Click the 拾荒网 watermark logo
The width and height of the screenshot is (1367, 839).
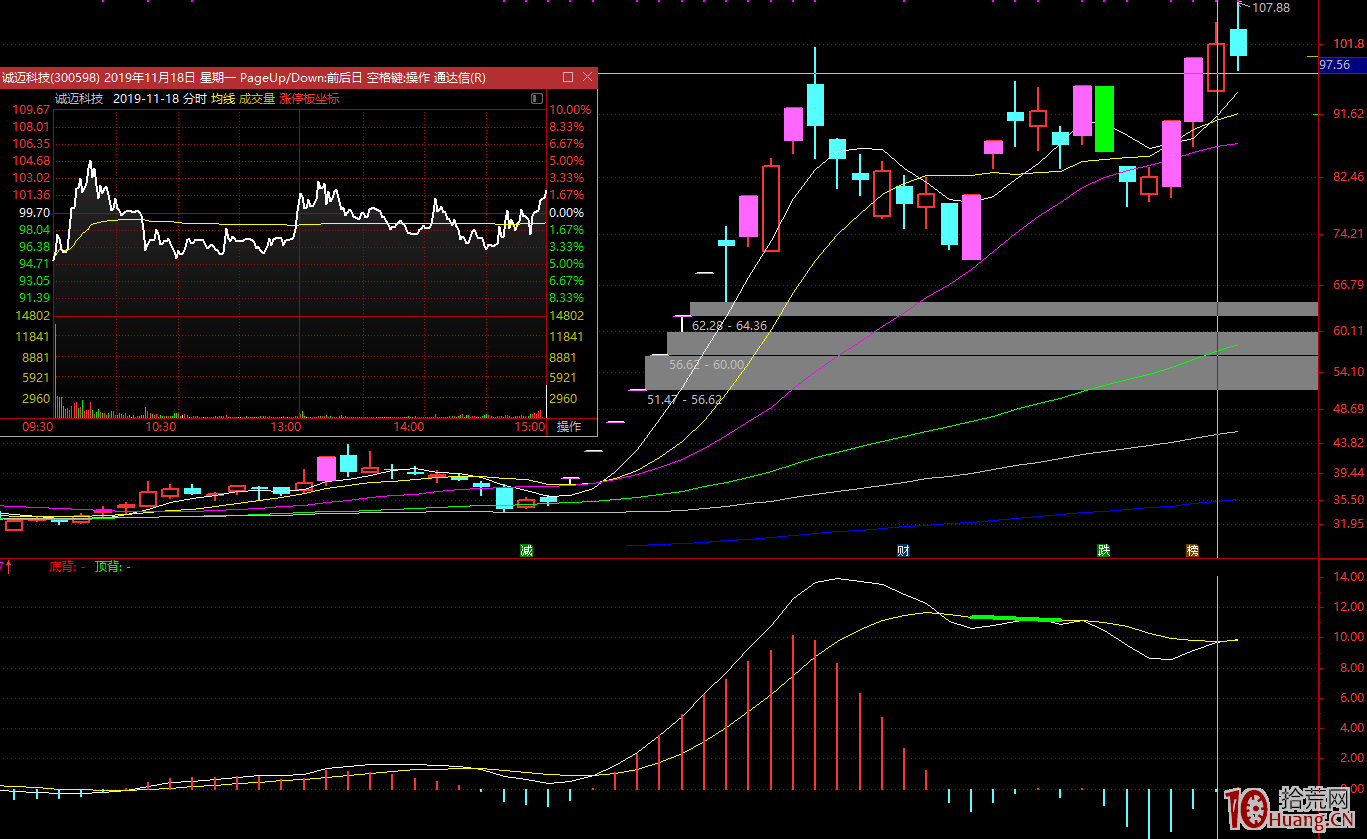click(1292, 808)
